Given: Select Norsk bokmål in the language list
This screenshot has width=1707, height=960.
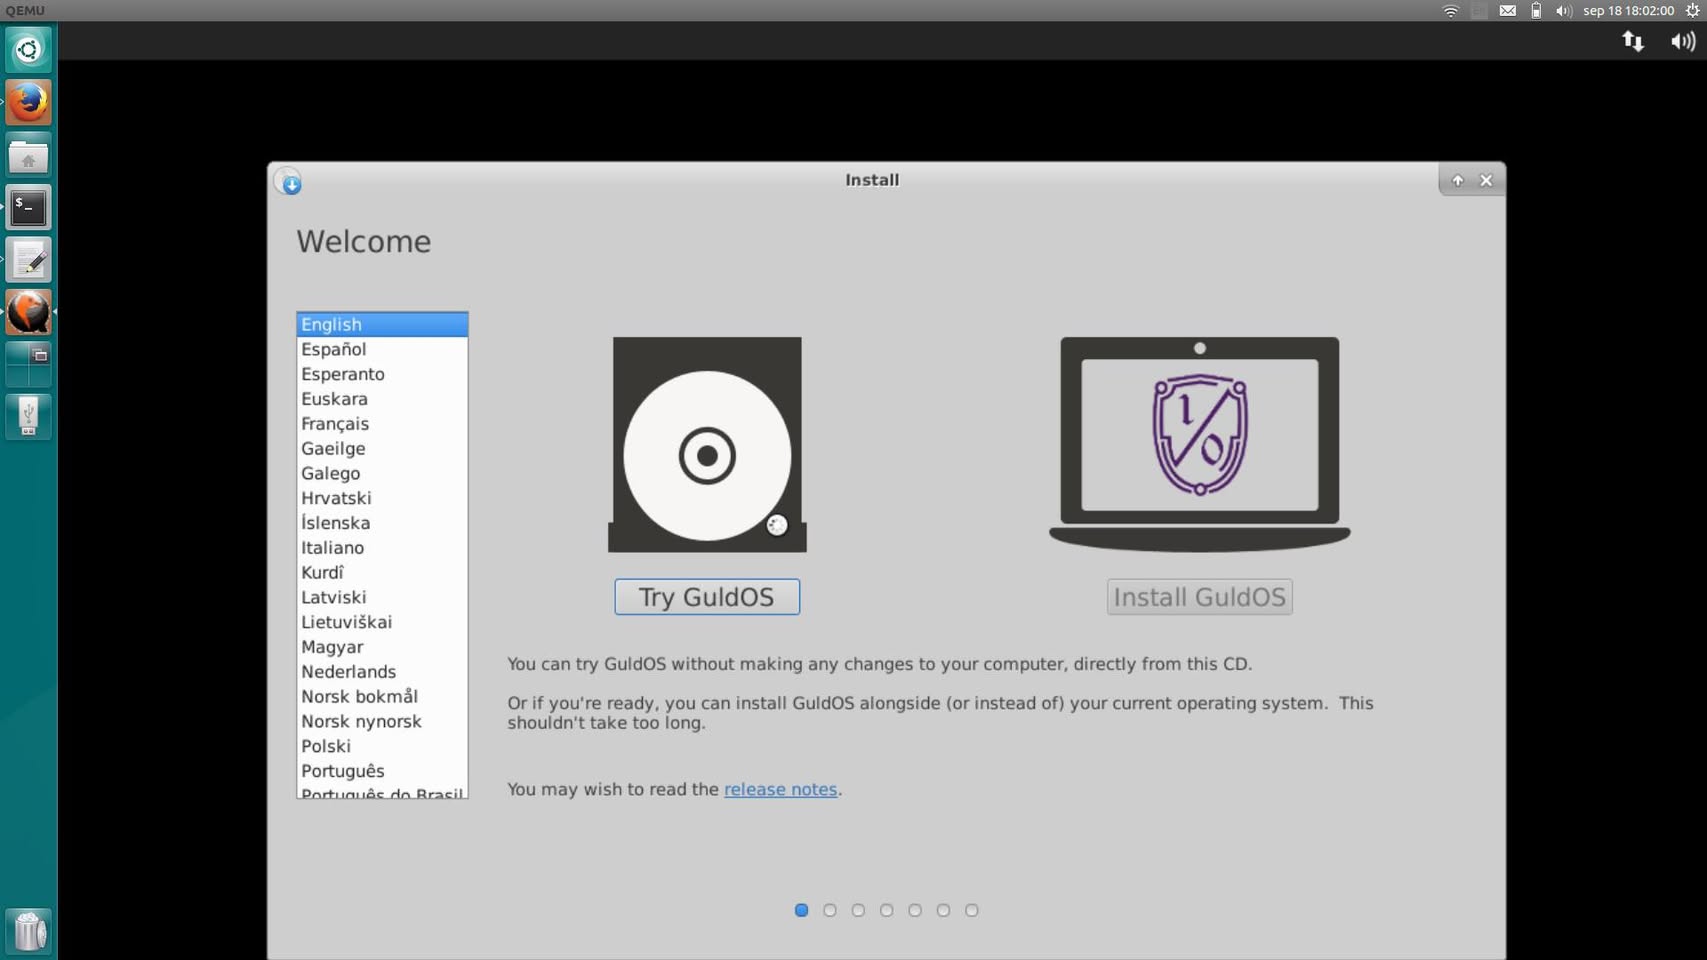Looking at the screenshot, I should [382, 696].
